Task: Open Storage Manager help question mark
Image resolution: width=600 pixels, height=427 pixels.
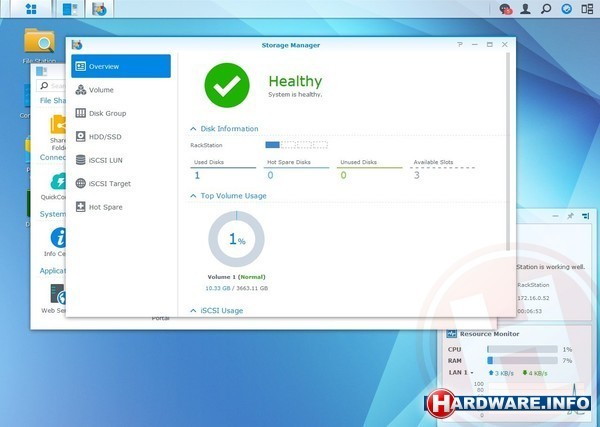Action: pos(460,45)
